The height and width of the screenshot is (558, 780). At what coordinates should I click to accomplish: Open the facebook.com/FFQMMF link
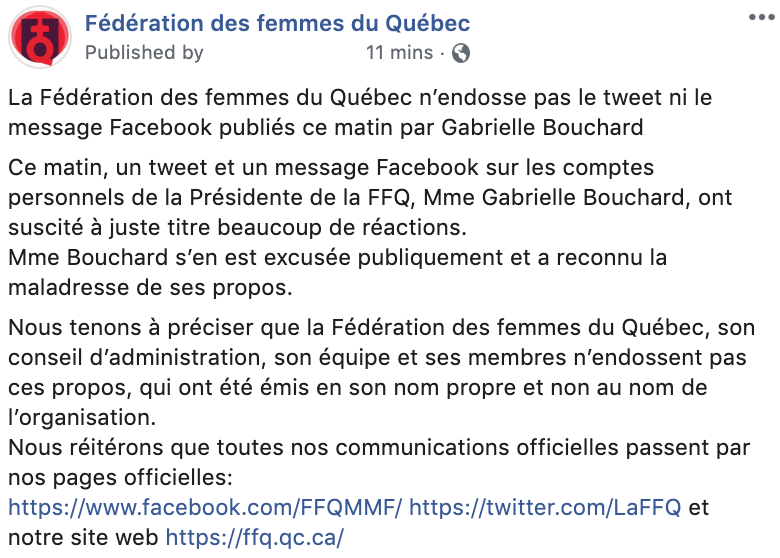tap(204, 507)
